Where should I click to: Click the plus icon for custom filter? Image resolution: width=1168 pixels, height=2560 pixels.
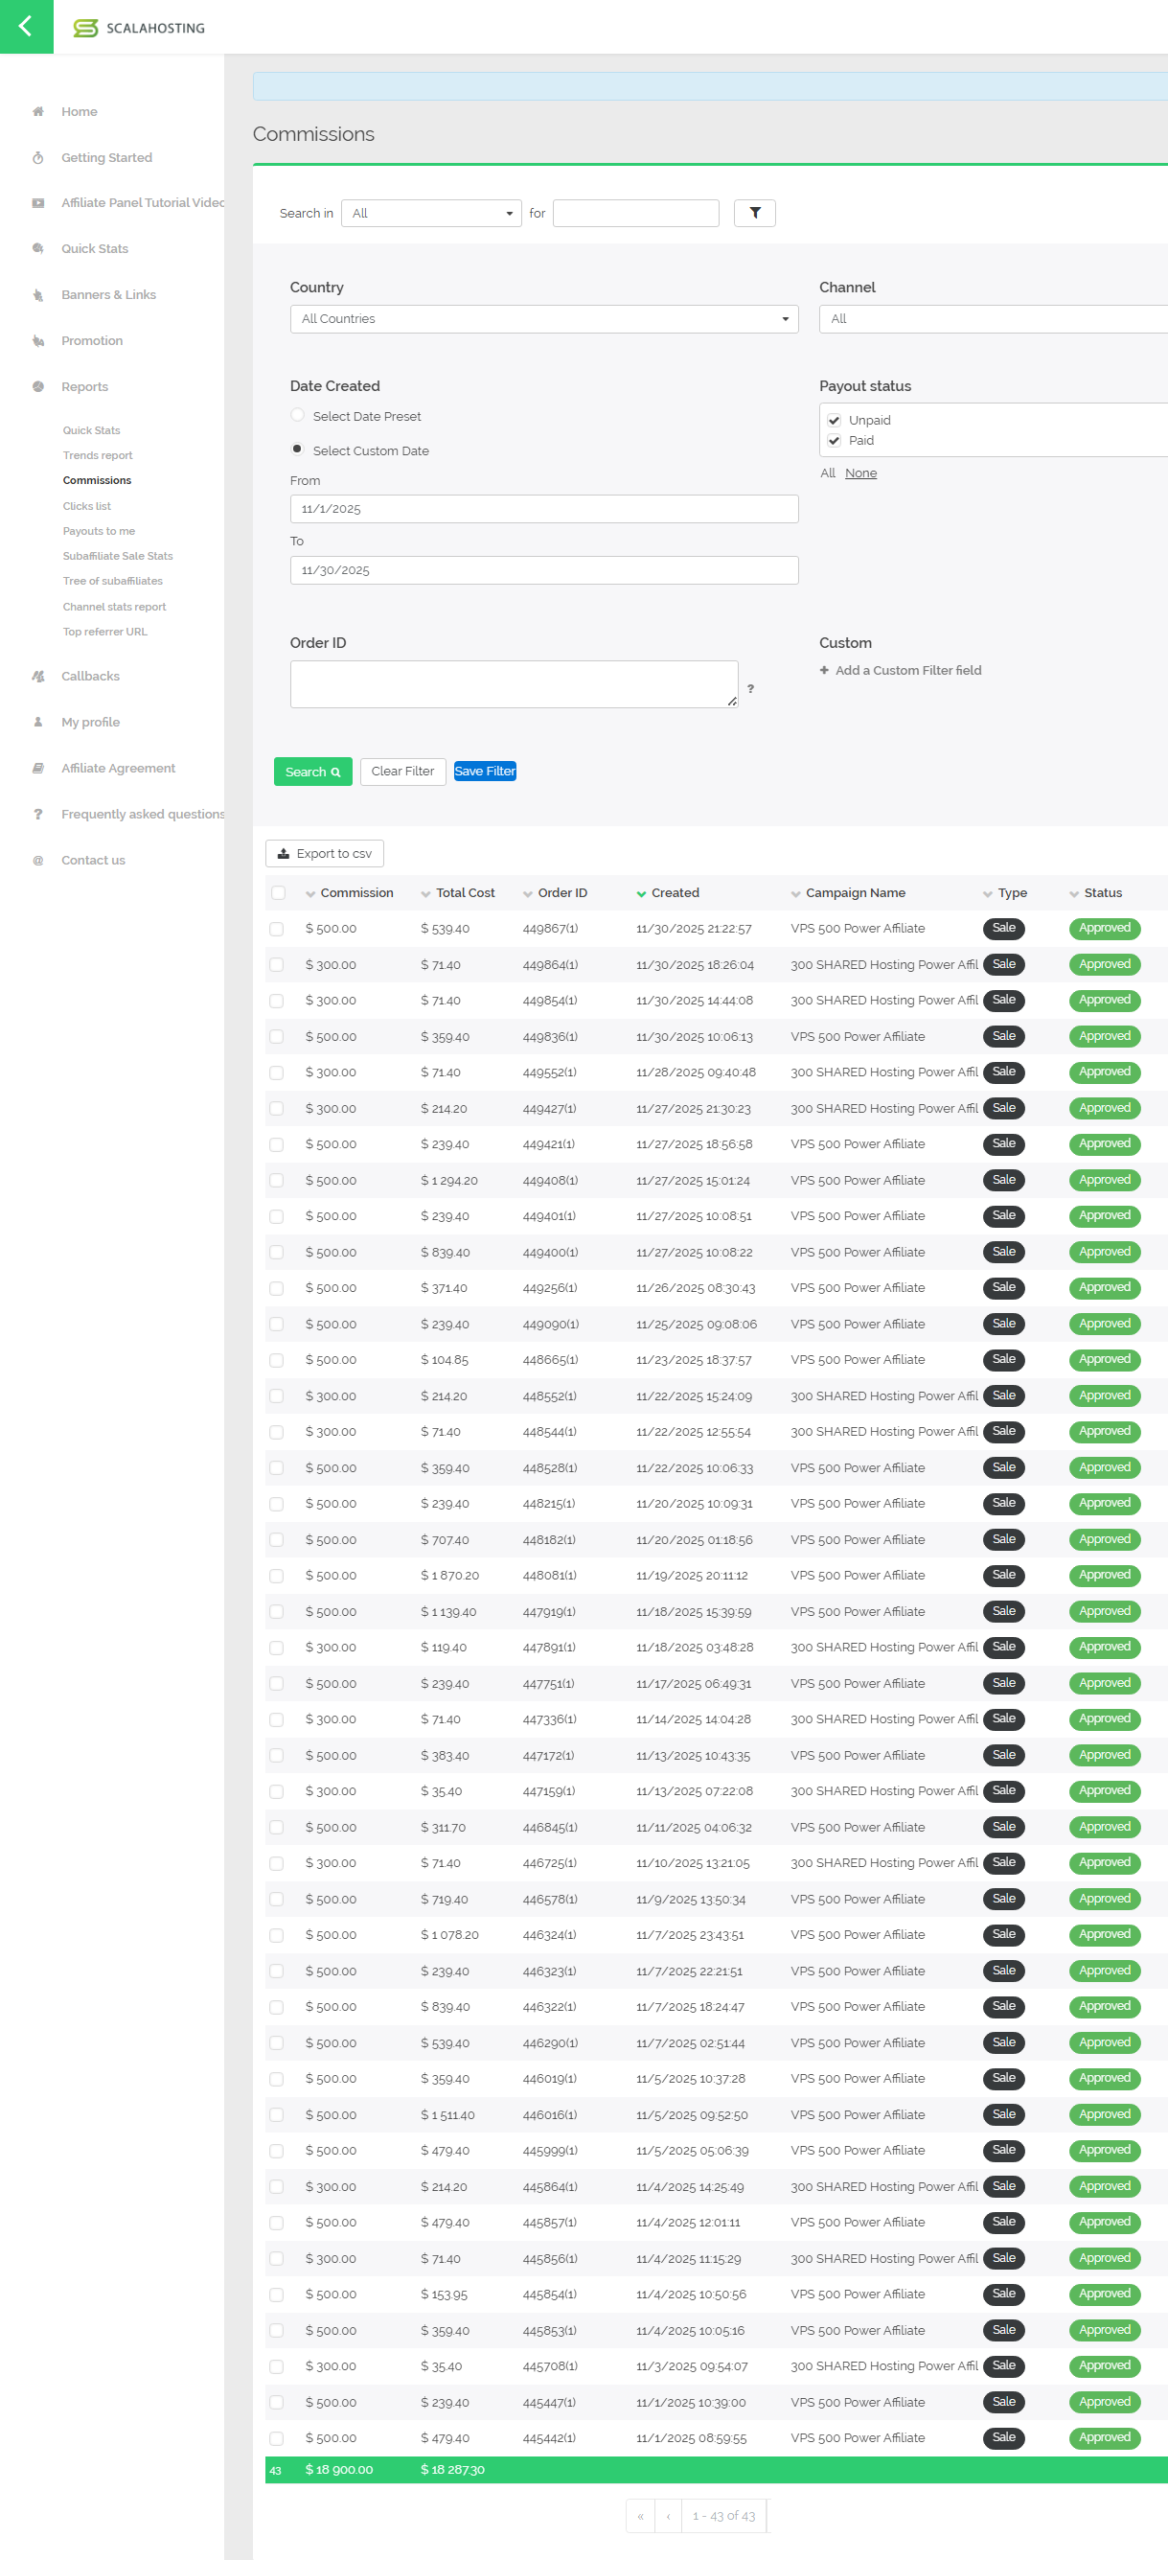tap(825, 671)
